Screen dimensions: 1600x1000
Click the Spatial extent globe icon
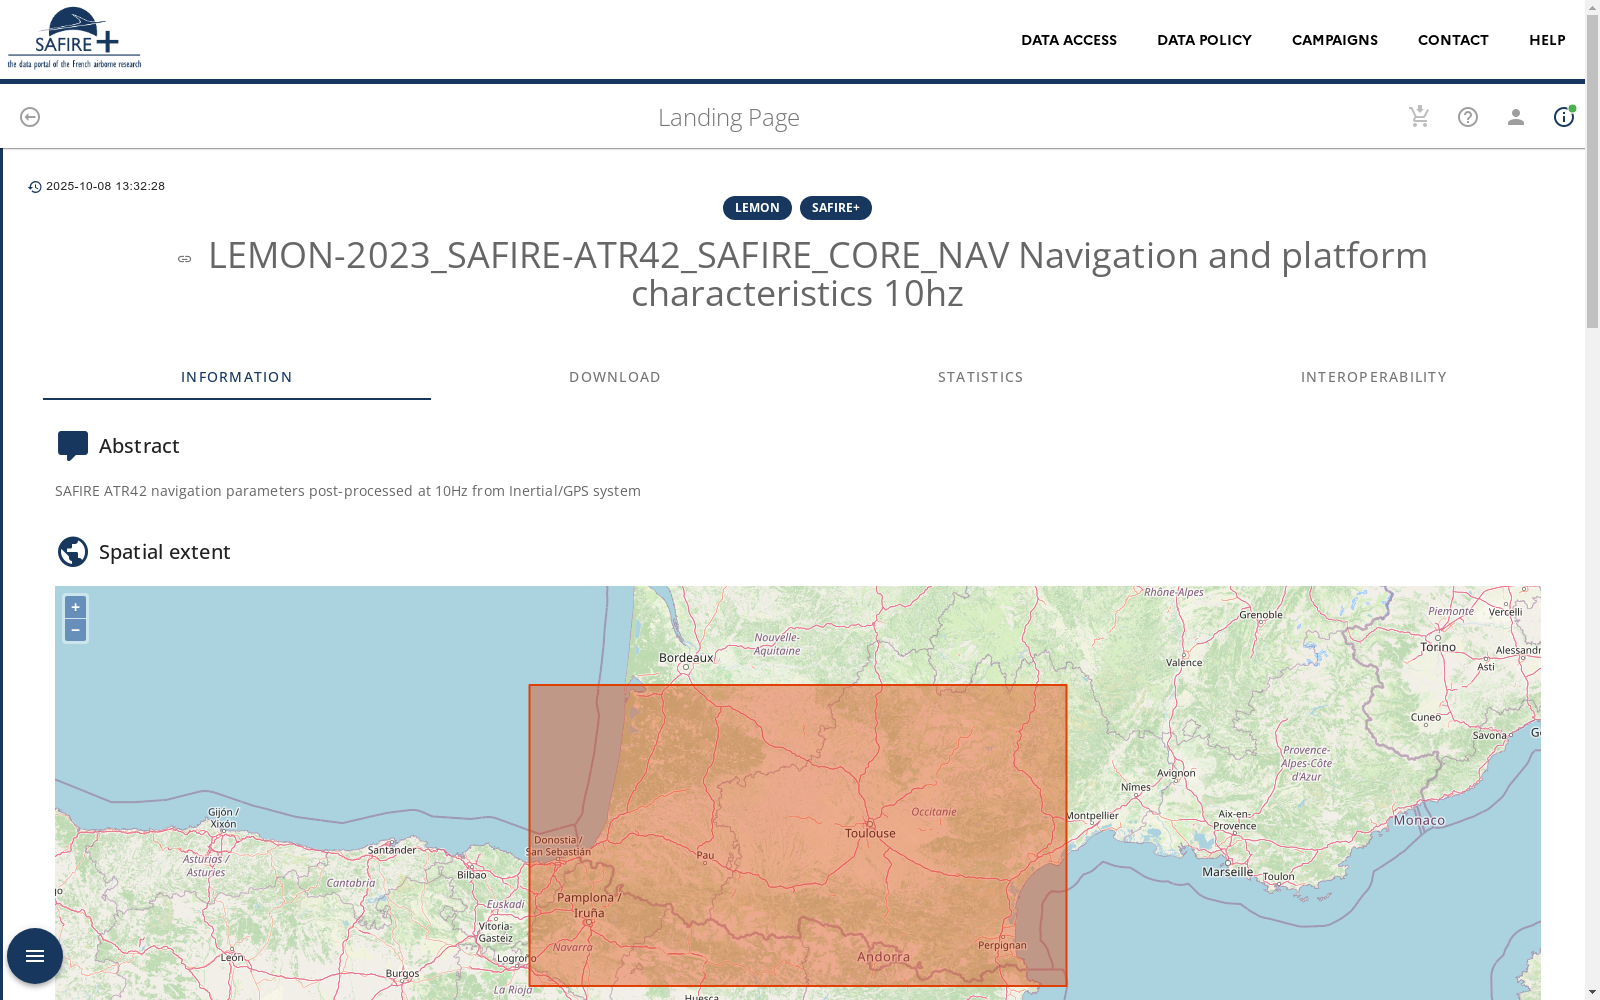pos(73,552)
